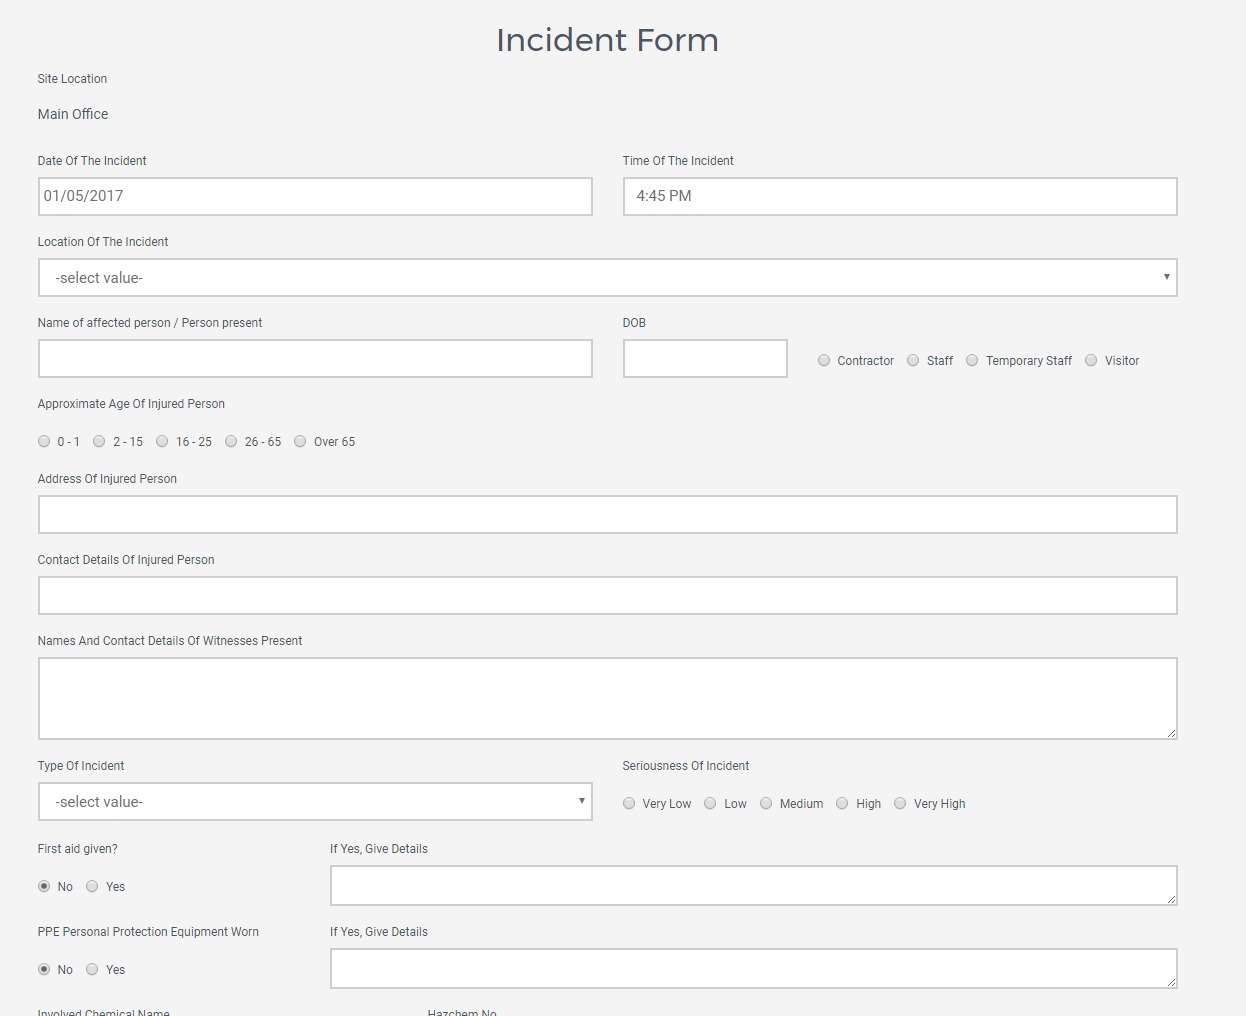Set seriousness to Very Low

point(629,804)
